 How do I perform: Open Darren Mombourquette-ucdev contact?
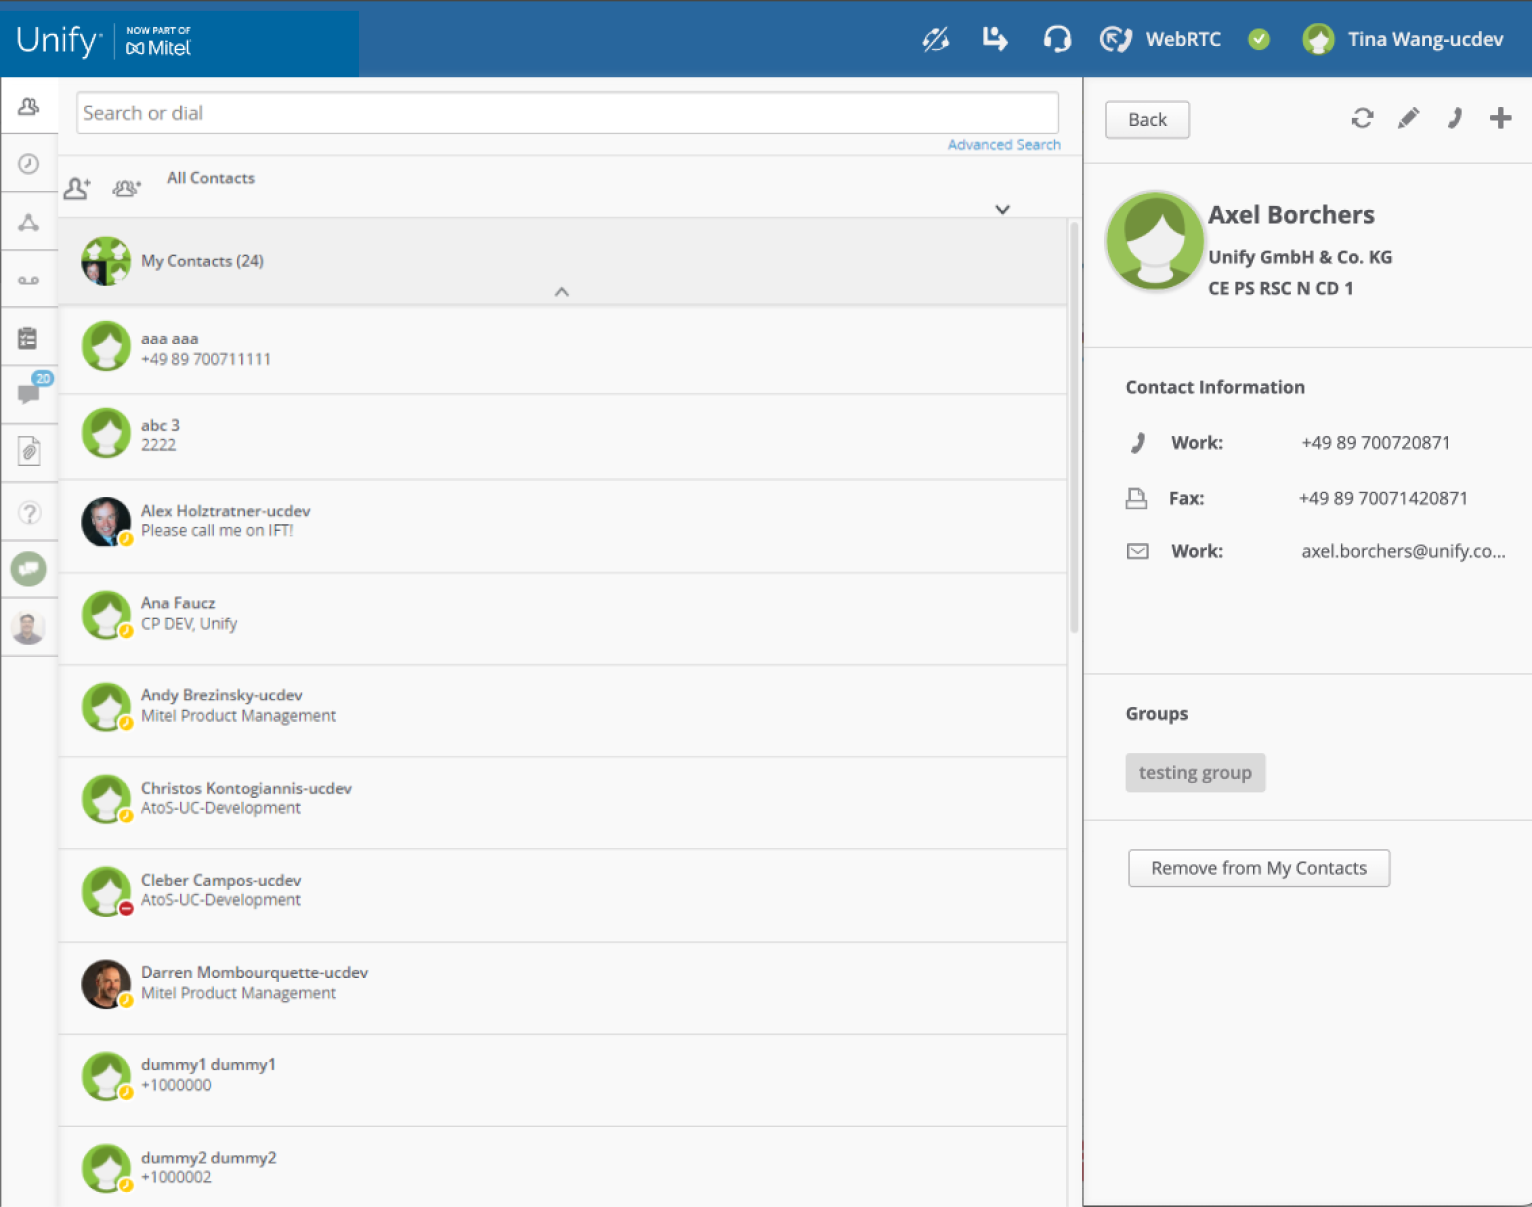pos(563,988)
